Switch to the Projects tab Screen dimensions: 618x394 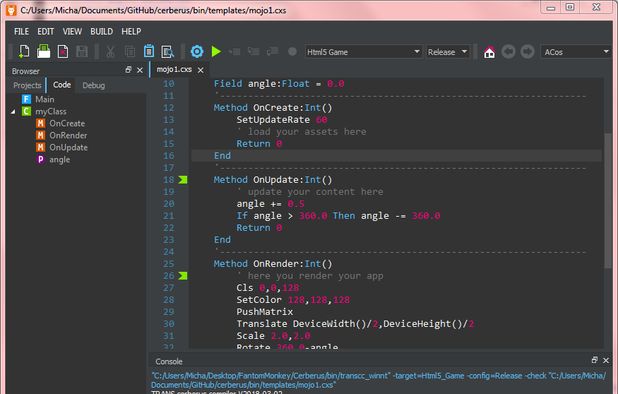tap(27, 85)
